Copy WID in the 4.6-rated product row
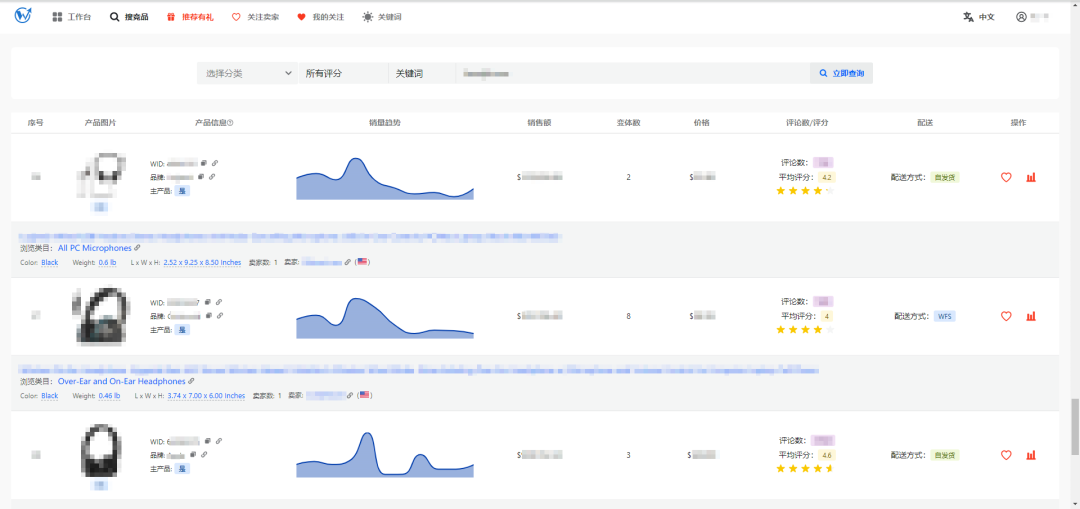Image resolution: width=1080 pixels, height=509 pixels. (207, 441)
